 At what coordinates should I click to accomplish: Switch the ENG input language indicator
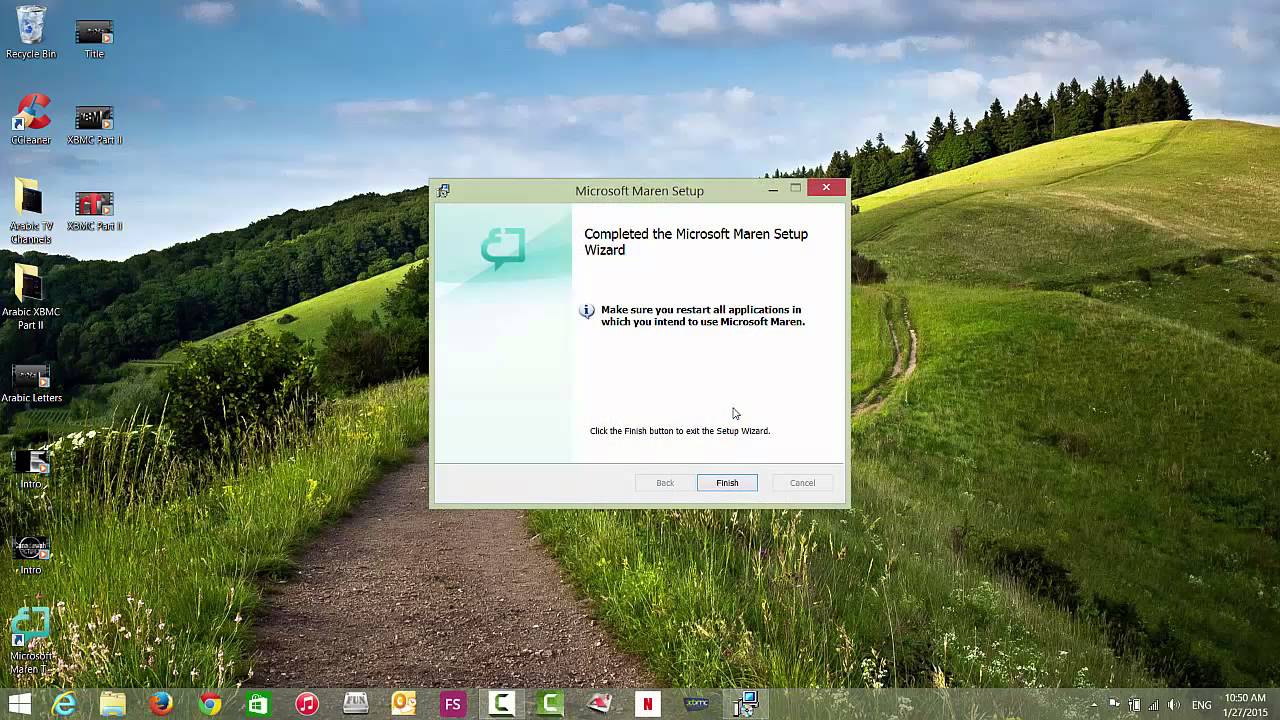[1202, 705]
